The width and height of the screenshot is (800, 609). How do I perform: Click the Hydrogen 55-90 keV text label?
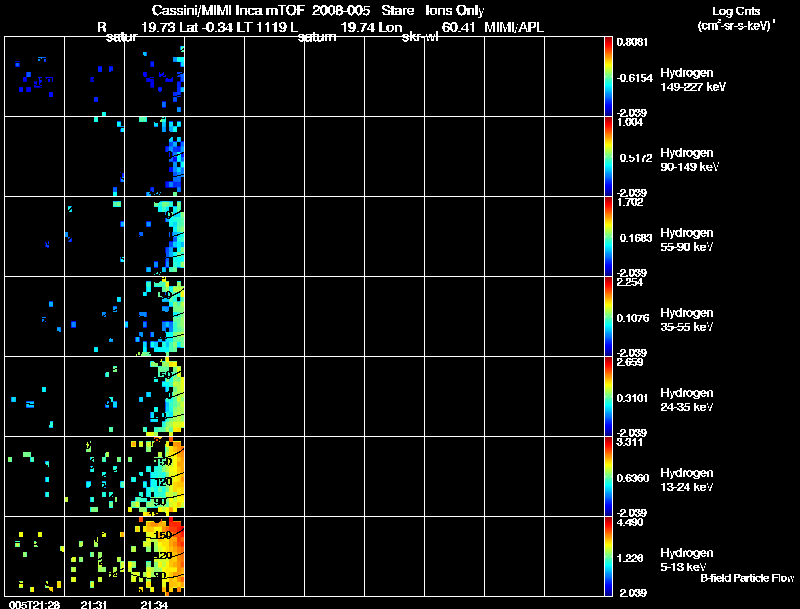point(685,239)
